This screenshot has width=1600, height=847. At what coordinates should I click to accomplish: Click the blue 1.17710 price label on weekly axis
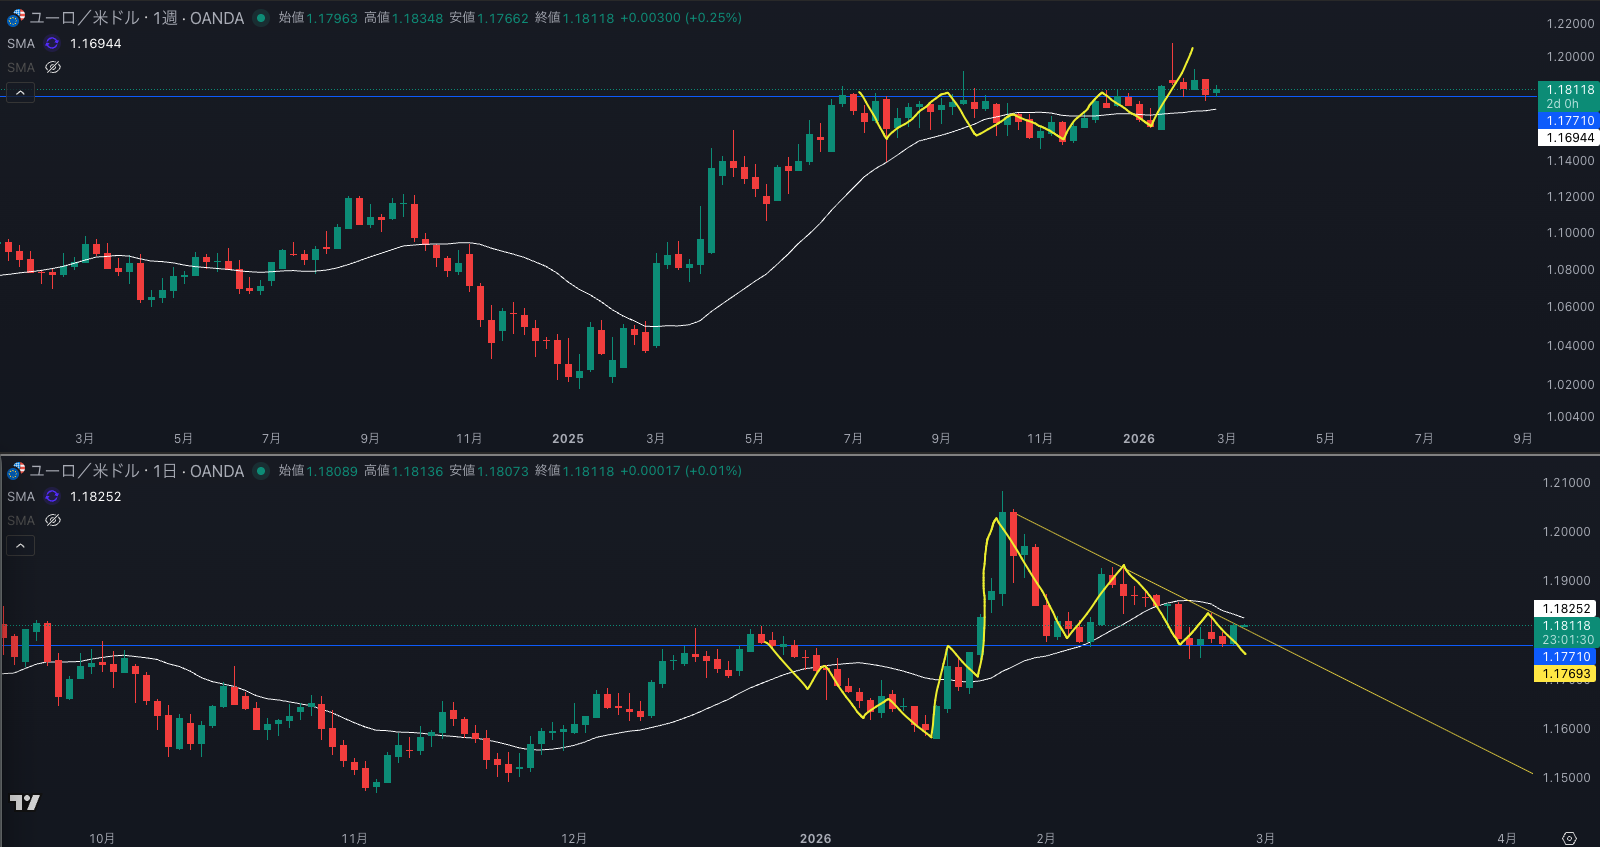click(1567, 121)
